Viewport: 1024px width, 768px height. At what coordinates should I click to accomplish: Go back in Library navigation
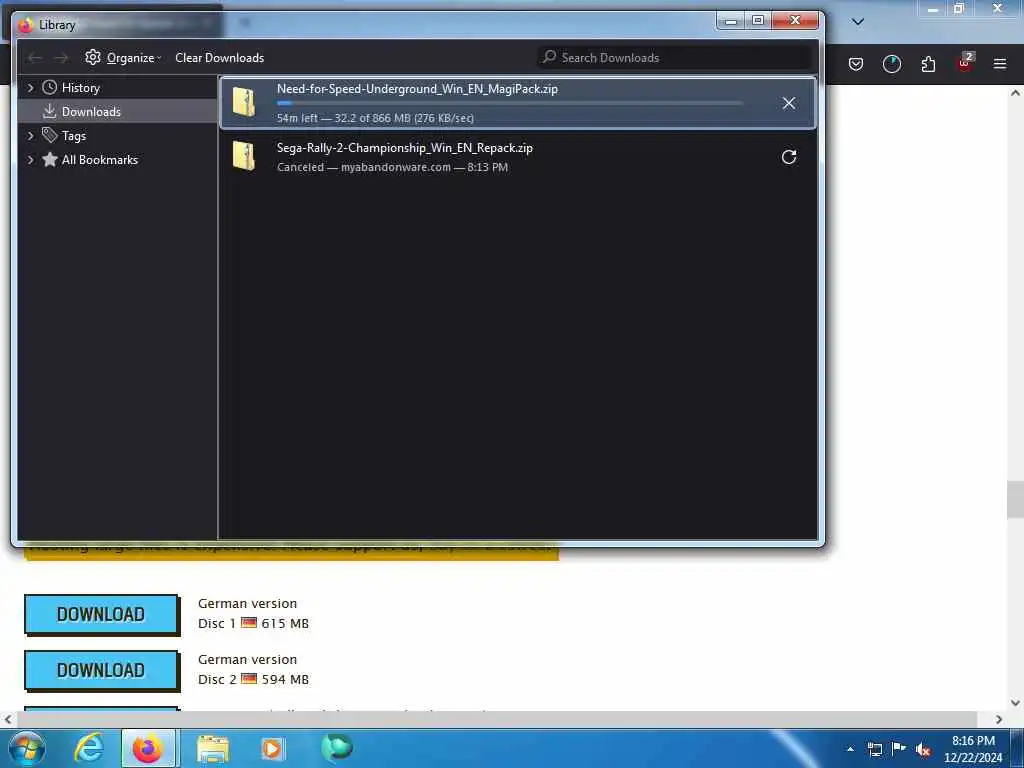35,58
